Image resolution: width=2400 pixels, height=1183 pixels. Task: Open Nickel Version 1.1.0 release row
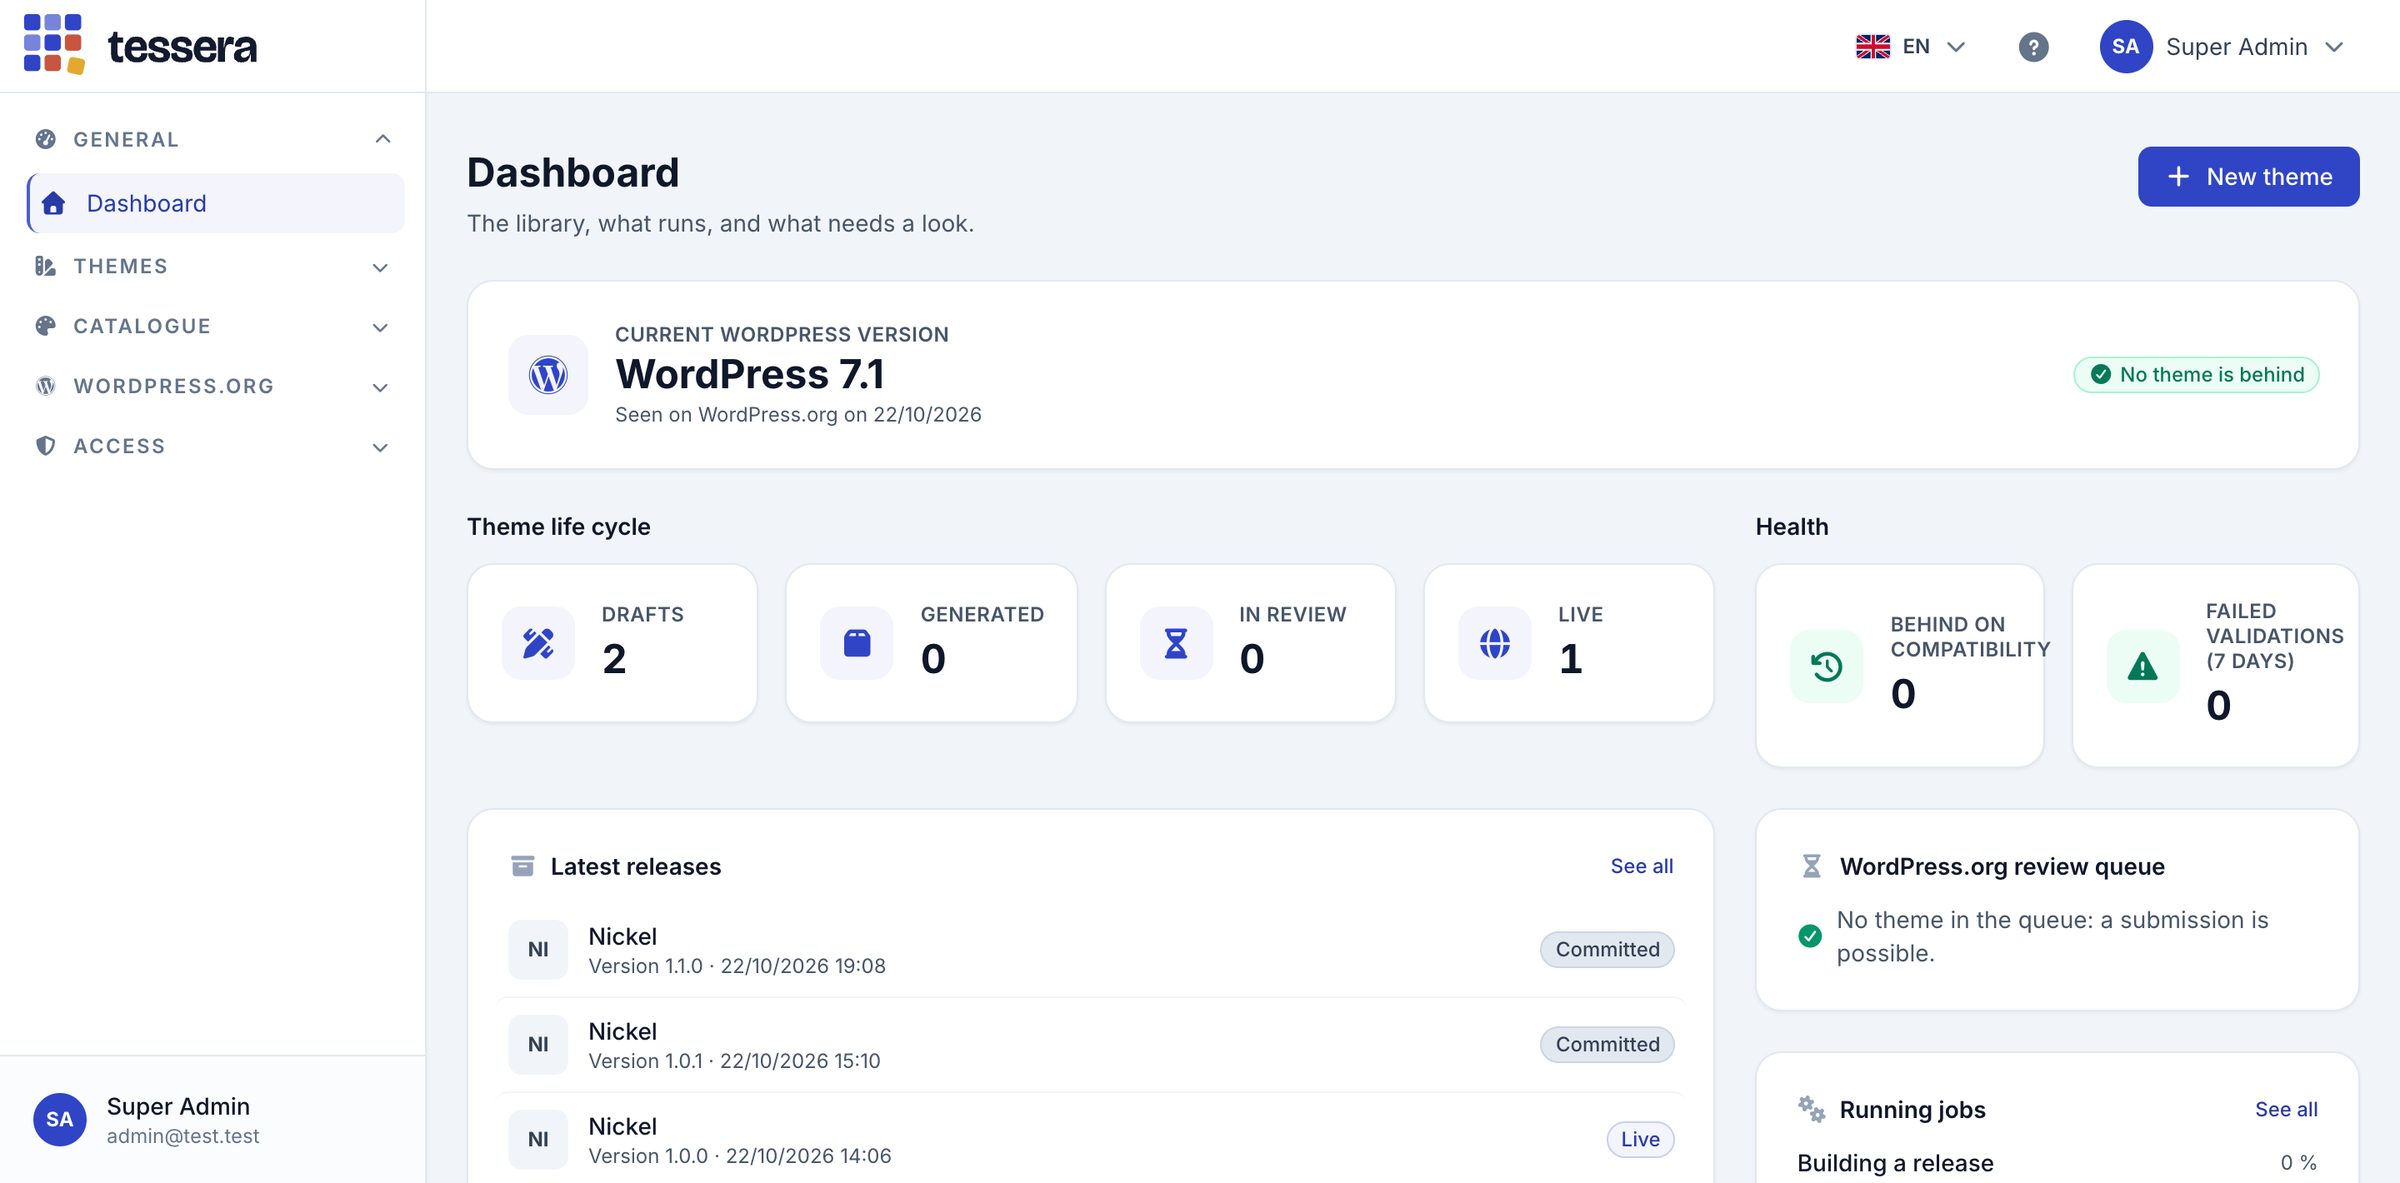click(1091, 950)
